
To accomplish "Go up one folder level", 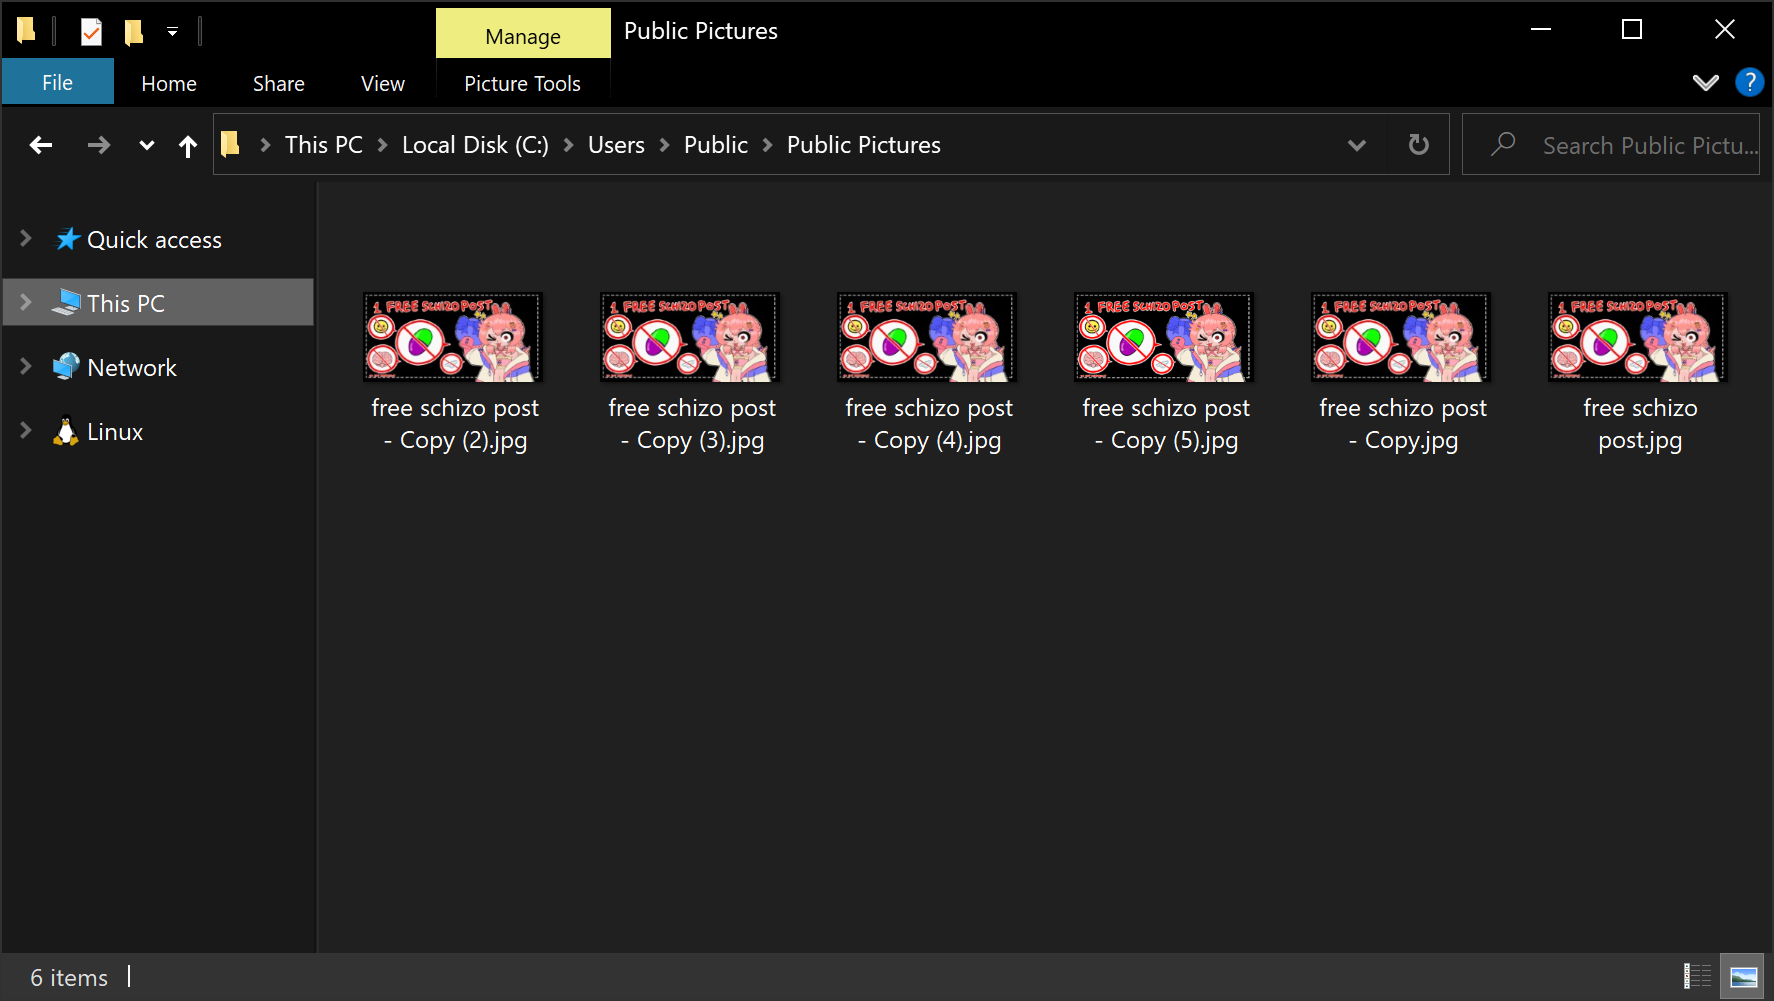I will 187,147.
